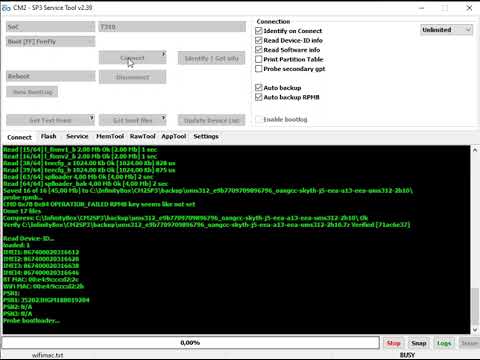Click the bootlog button under Reboot
The width and height of the screenshot is (480, 360).
(x=32, y=92)
